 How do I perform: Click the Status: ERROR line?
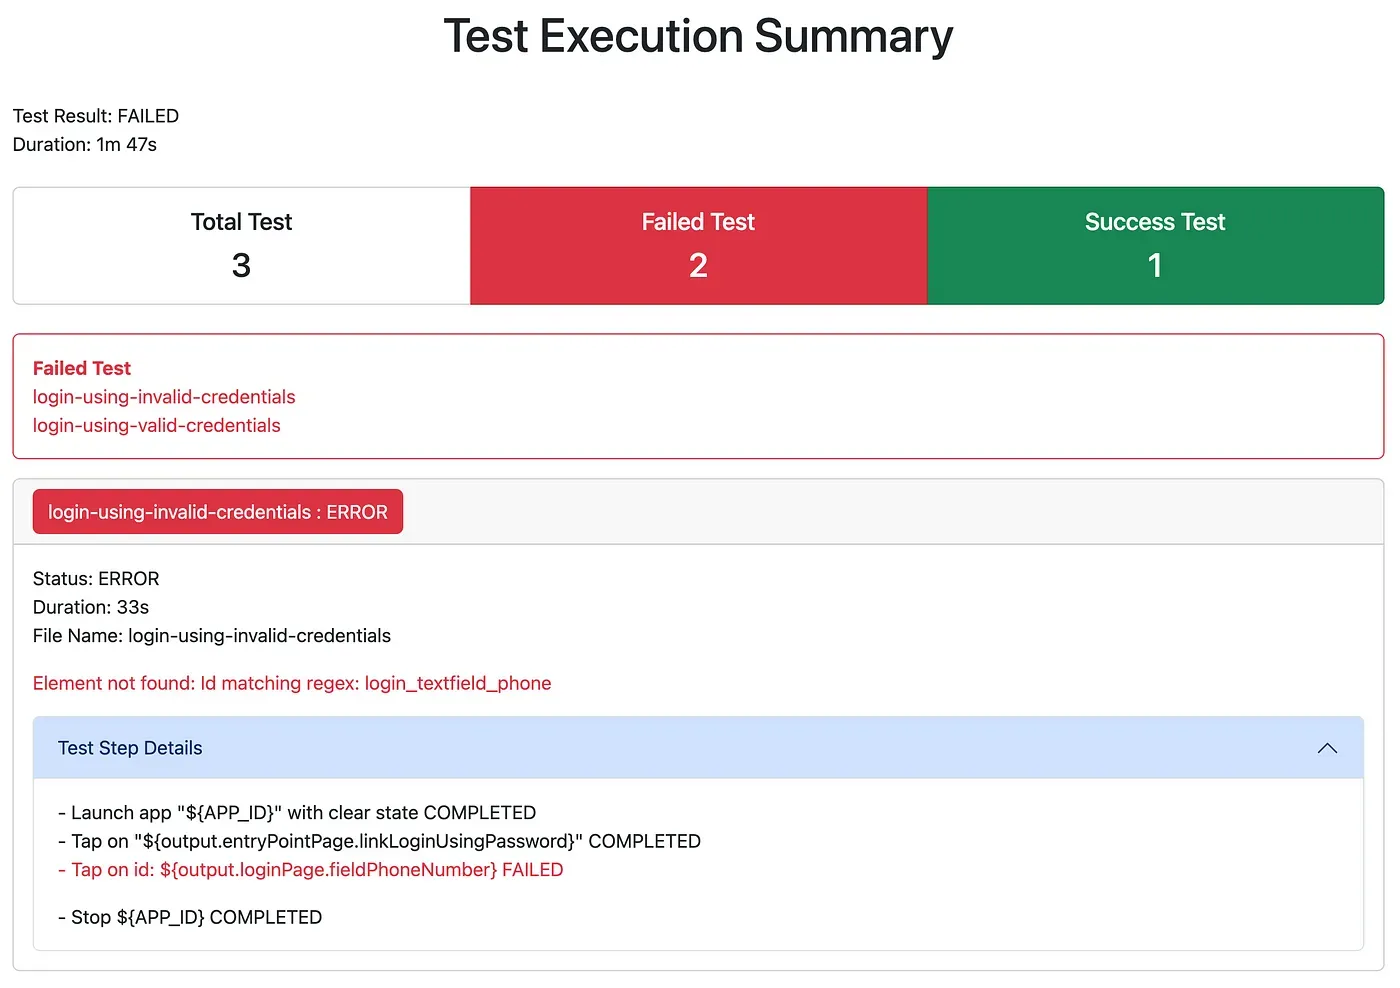96,579
